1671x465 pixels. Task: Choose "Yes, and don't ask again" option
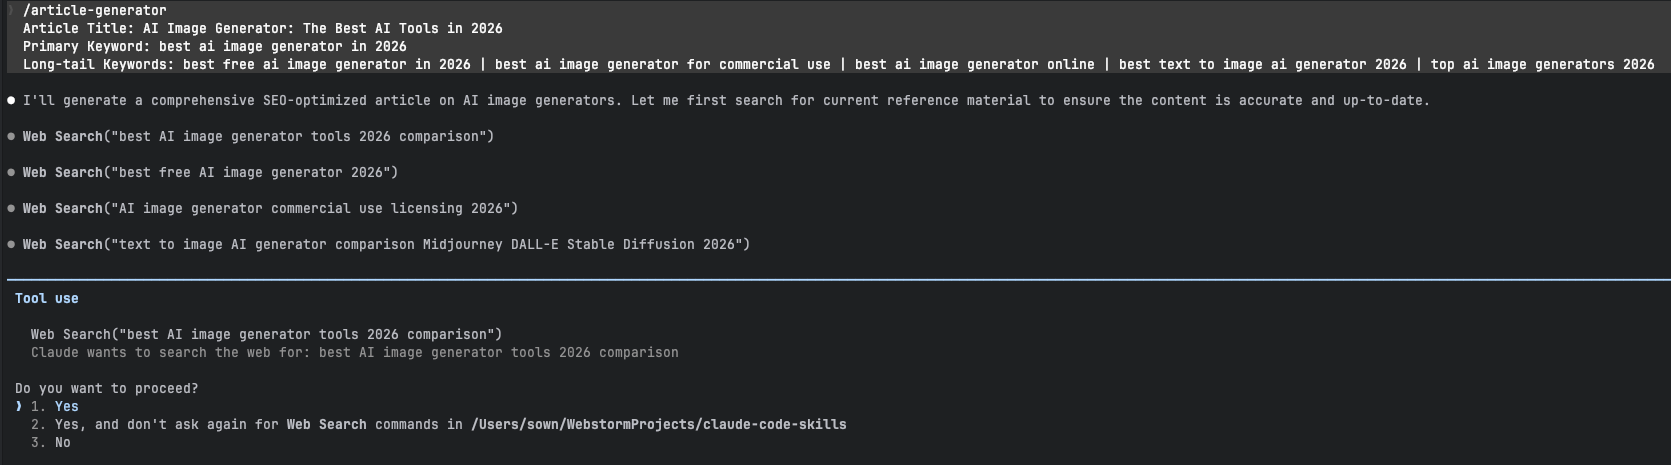point(150,424)
